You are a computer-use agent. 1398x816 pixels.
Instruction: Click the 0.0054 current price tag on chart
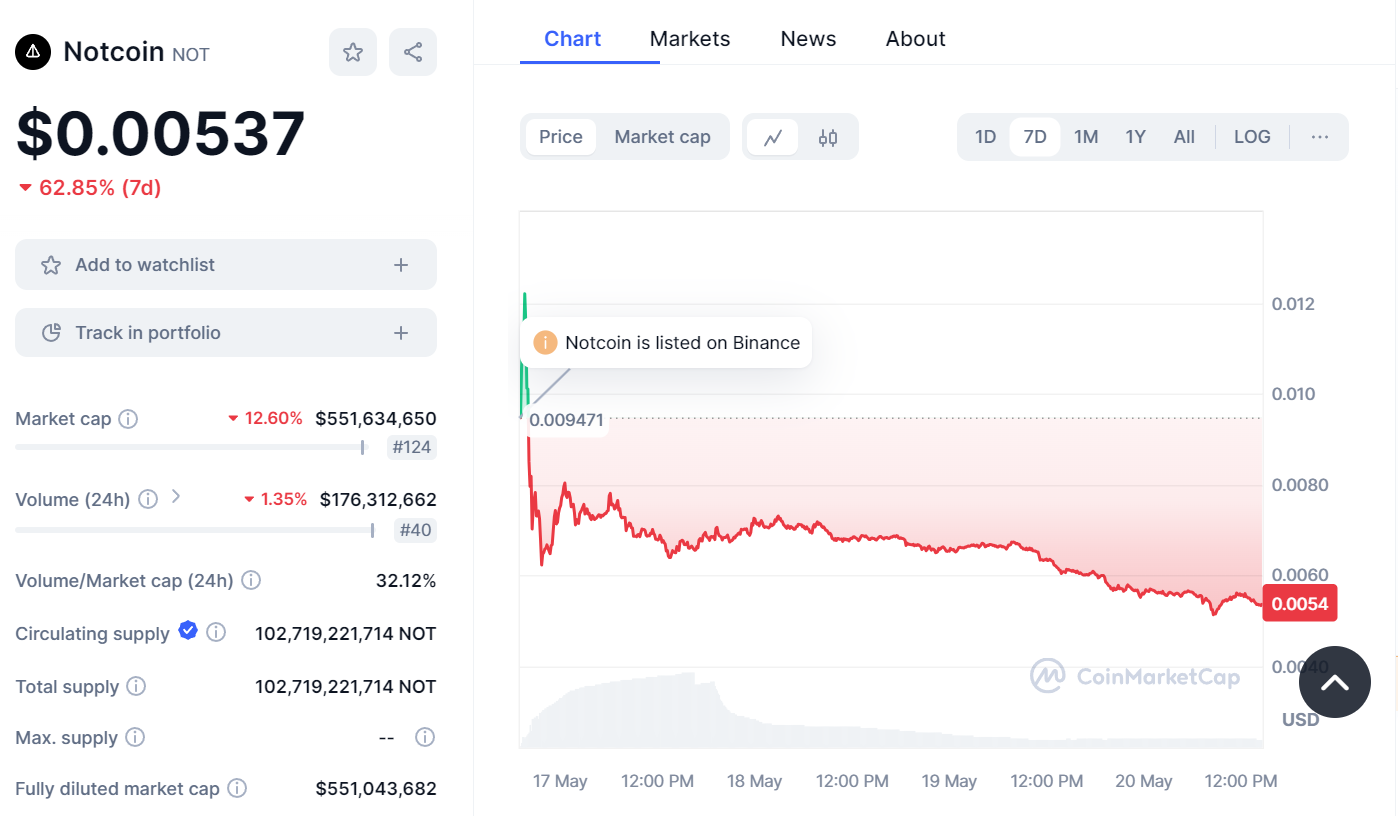point(1299,604)
